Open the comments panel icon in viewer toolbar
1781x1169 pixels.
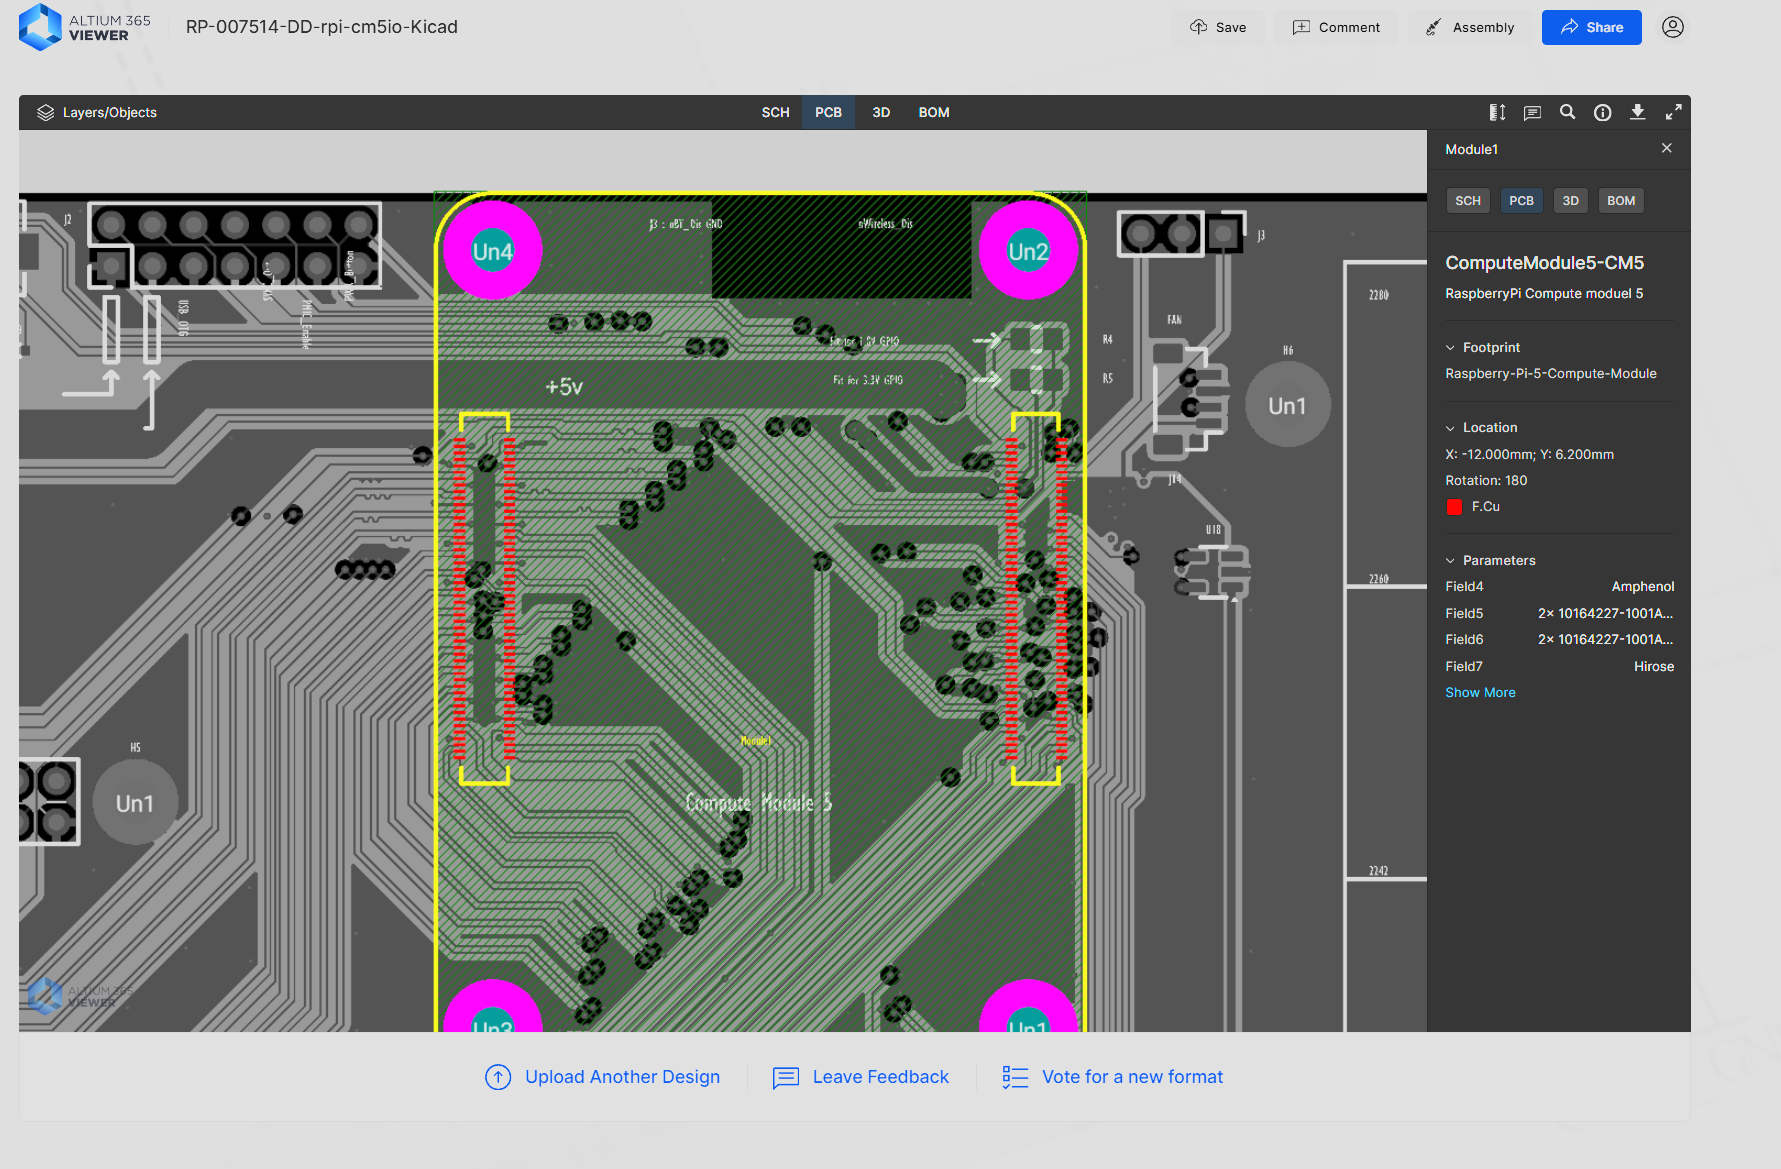click(1532, 113)
